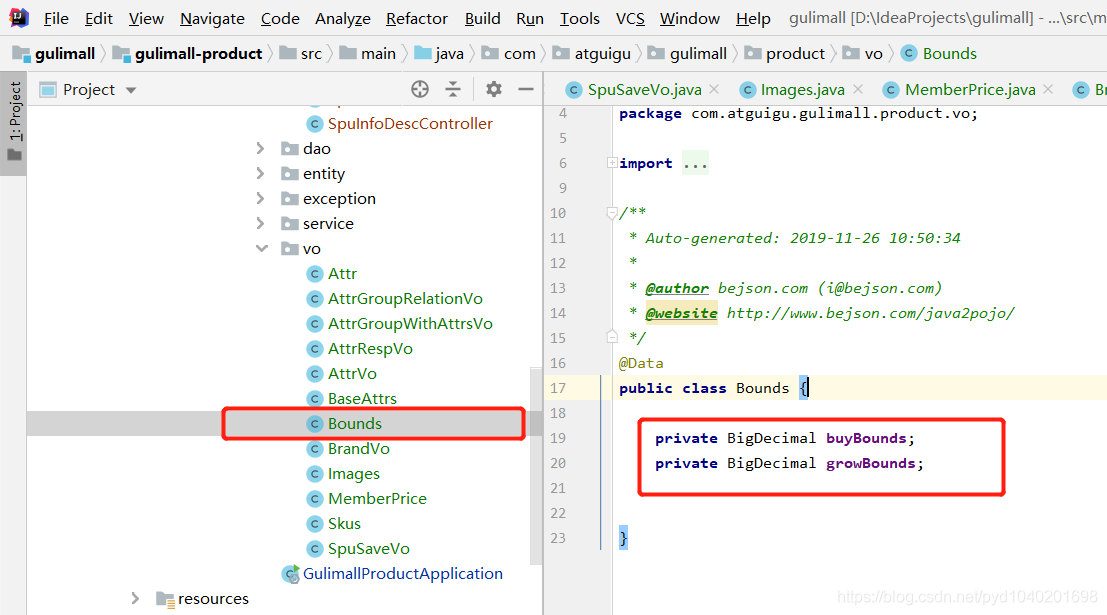Click the class icon beside SpuInfoDescController
The height and width of the screenshot is (615, 1107).
click(x=315, y=124)
